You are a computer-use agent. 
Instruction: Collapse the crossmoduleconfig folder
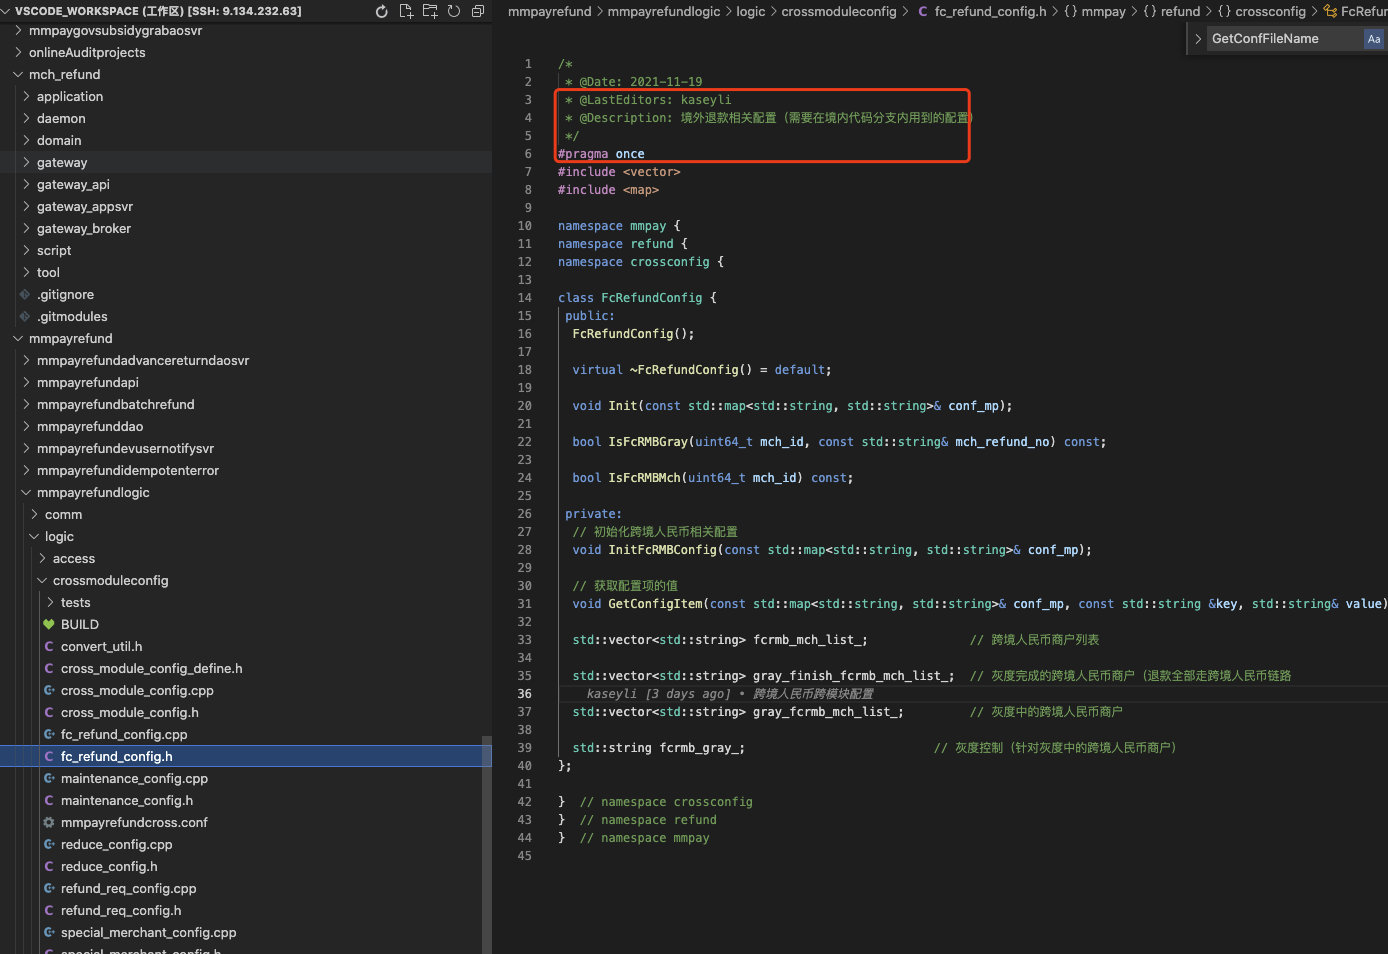pos(42,580)
